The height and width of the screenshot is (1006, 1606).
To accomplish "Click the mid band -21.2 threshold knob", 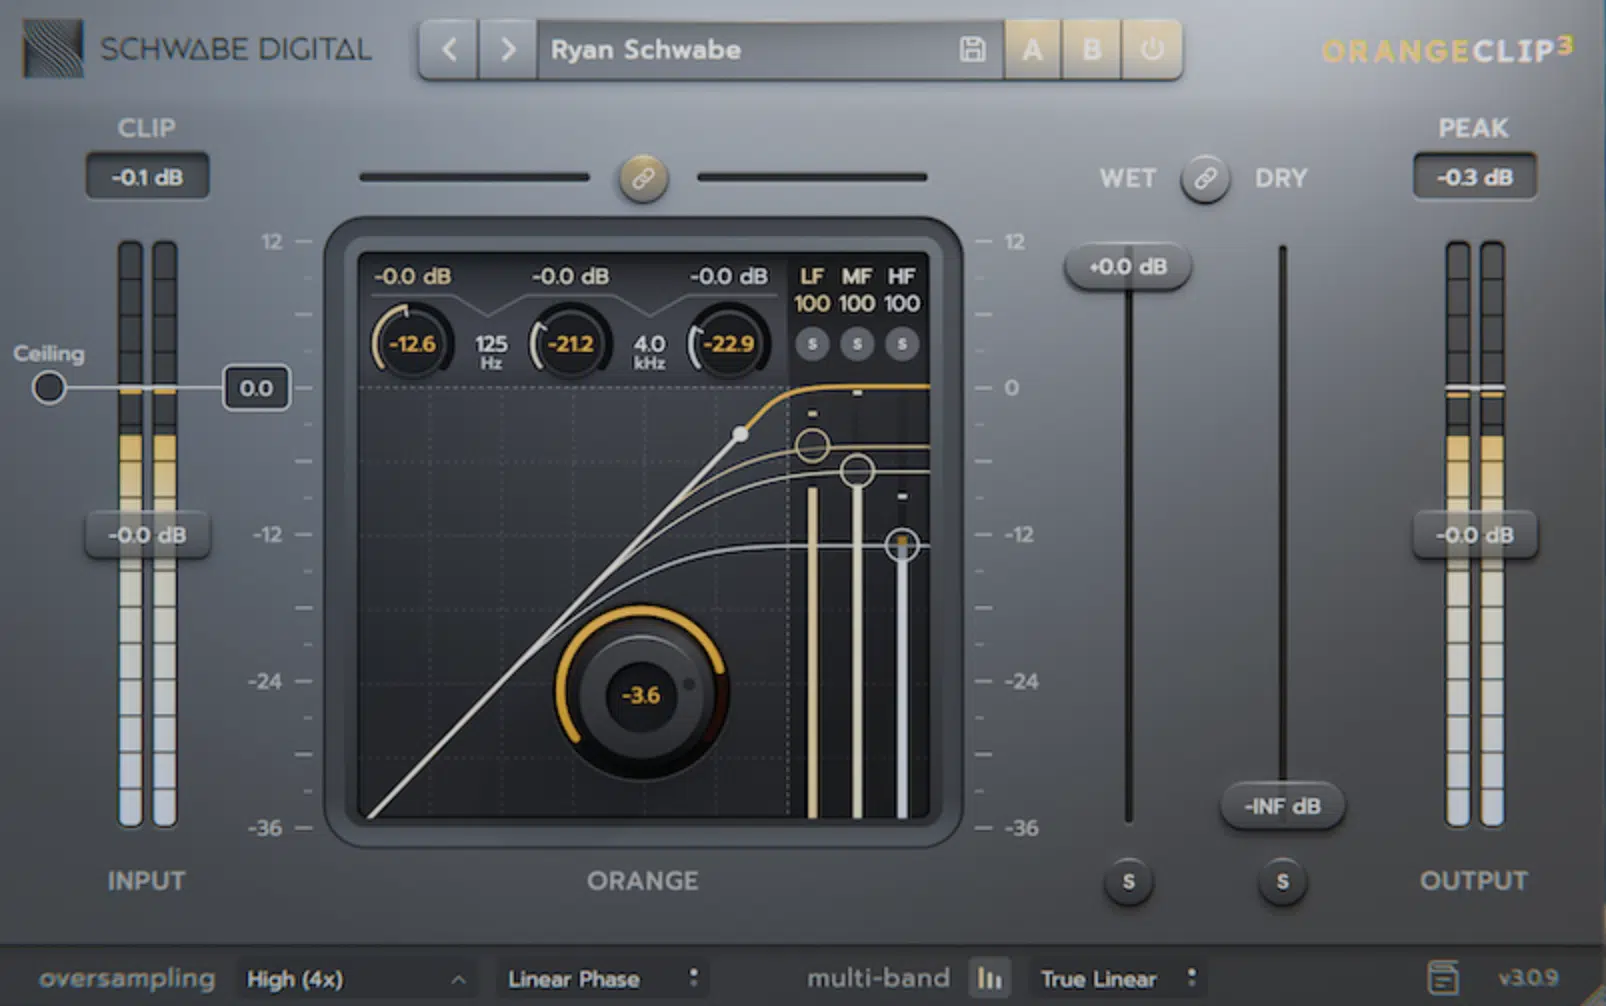I will click(570, 344).
